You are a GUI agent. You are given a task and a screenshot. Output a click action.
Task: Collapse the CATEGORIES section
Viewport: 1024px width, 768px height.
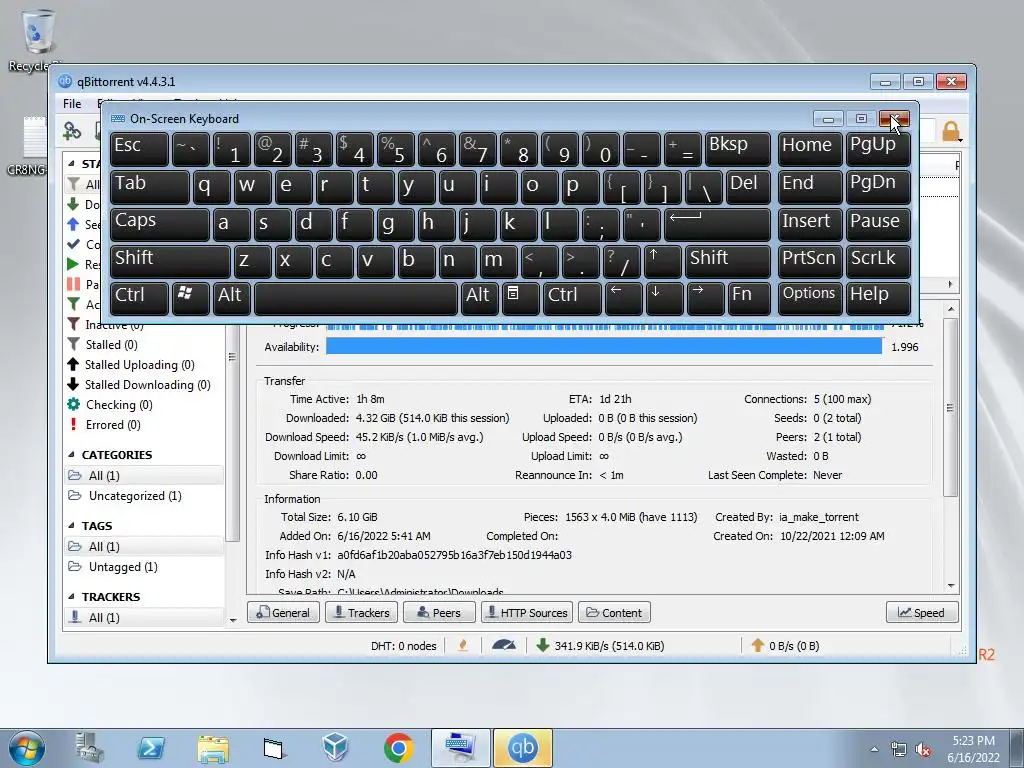click(x=71, y=455)
